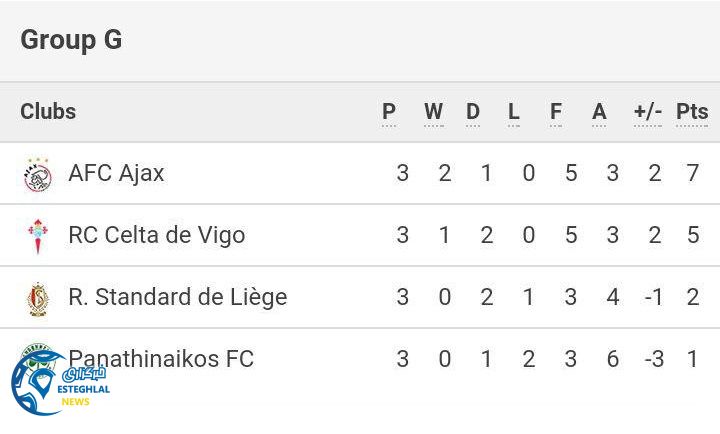Click the RC Celta de Vigo crest
The height and width of the screenshot is (434, 720).
(x=37, y=236)
